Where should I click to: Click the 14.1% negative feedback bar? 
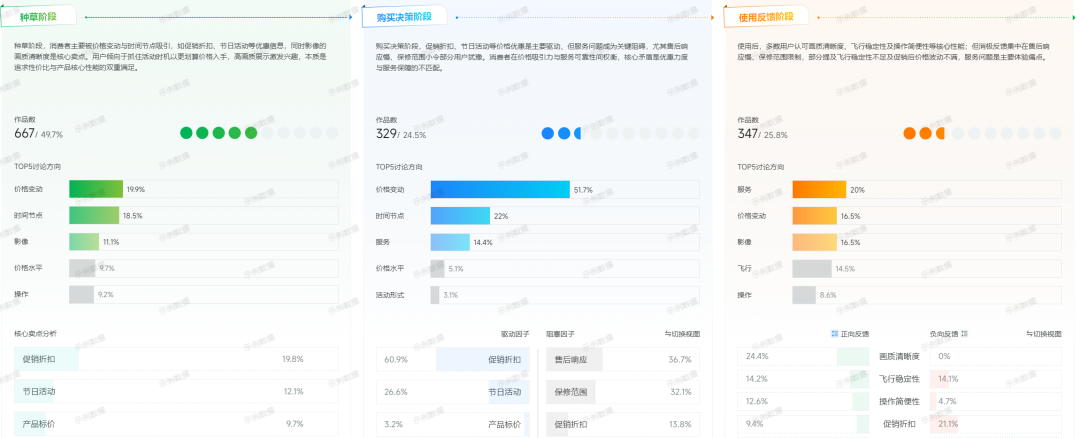pos(939,378)
